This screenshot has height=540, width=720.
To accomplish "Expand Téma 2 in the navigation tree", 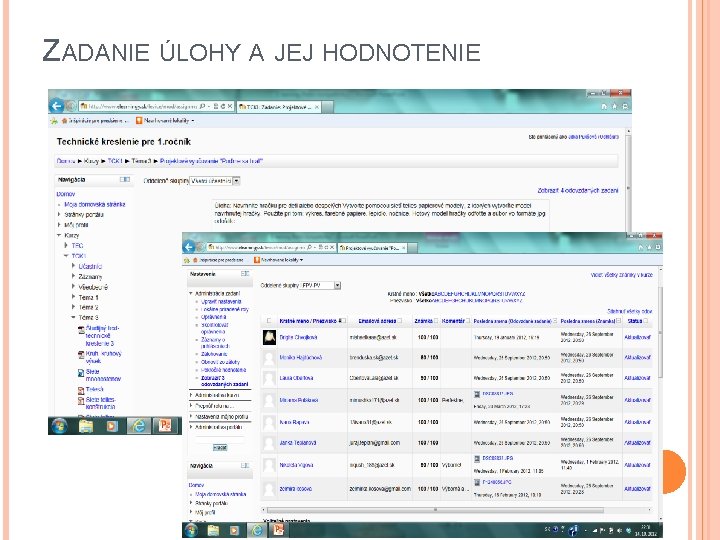I will coord(73,307).
